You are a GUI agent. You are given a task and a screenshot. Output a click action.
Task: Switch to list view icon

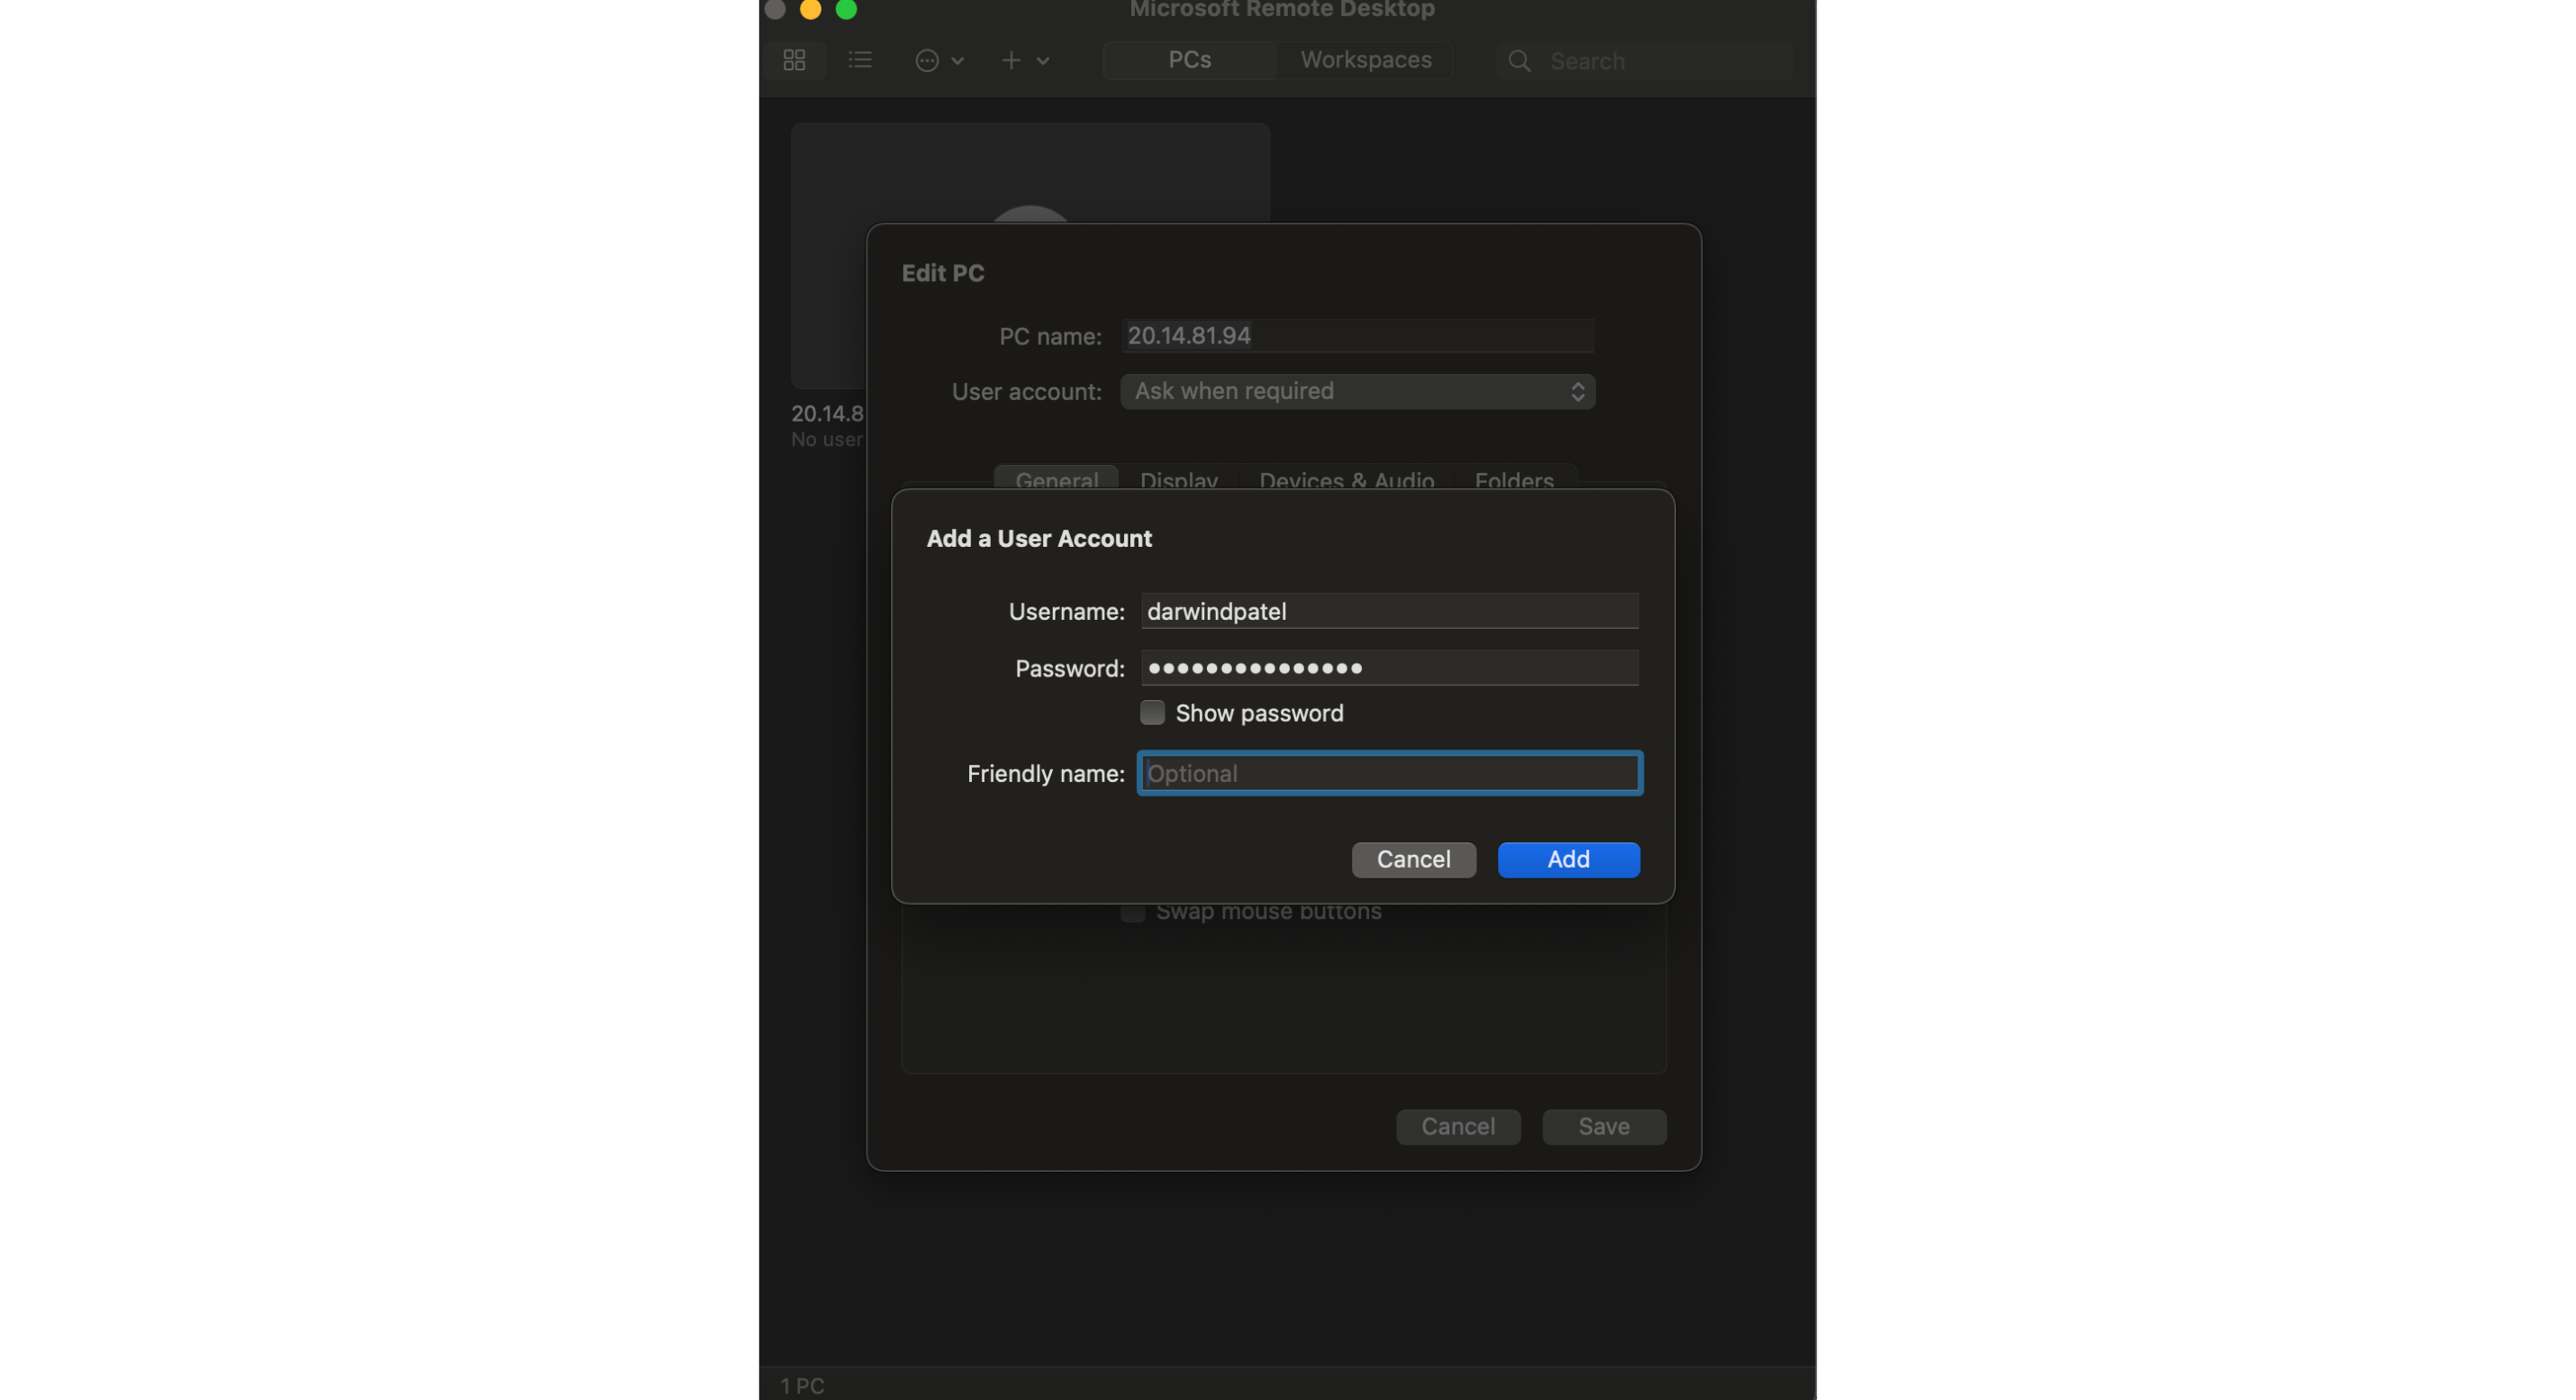[860, 61]
